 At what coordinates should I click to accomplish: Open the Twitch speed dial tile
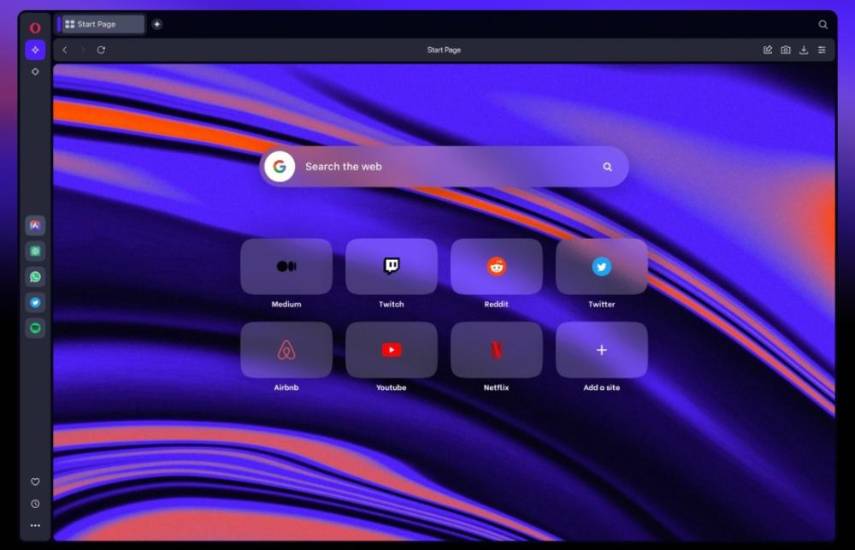pyautogui.click(x=391, y=266)
